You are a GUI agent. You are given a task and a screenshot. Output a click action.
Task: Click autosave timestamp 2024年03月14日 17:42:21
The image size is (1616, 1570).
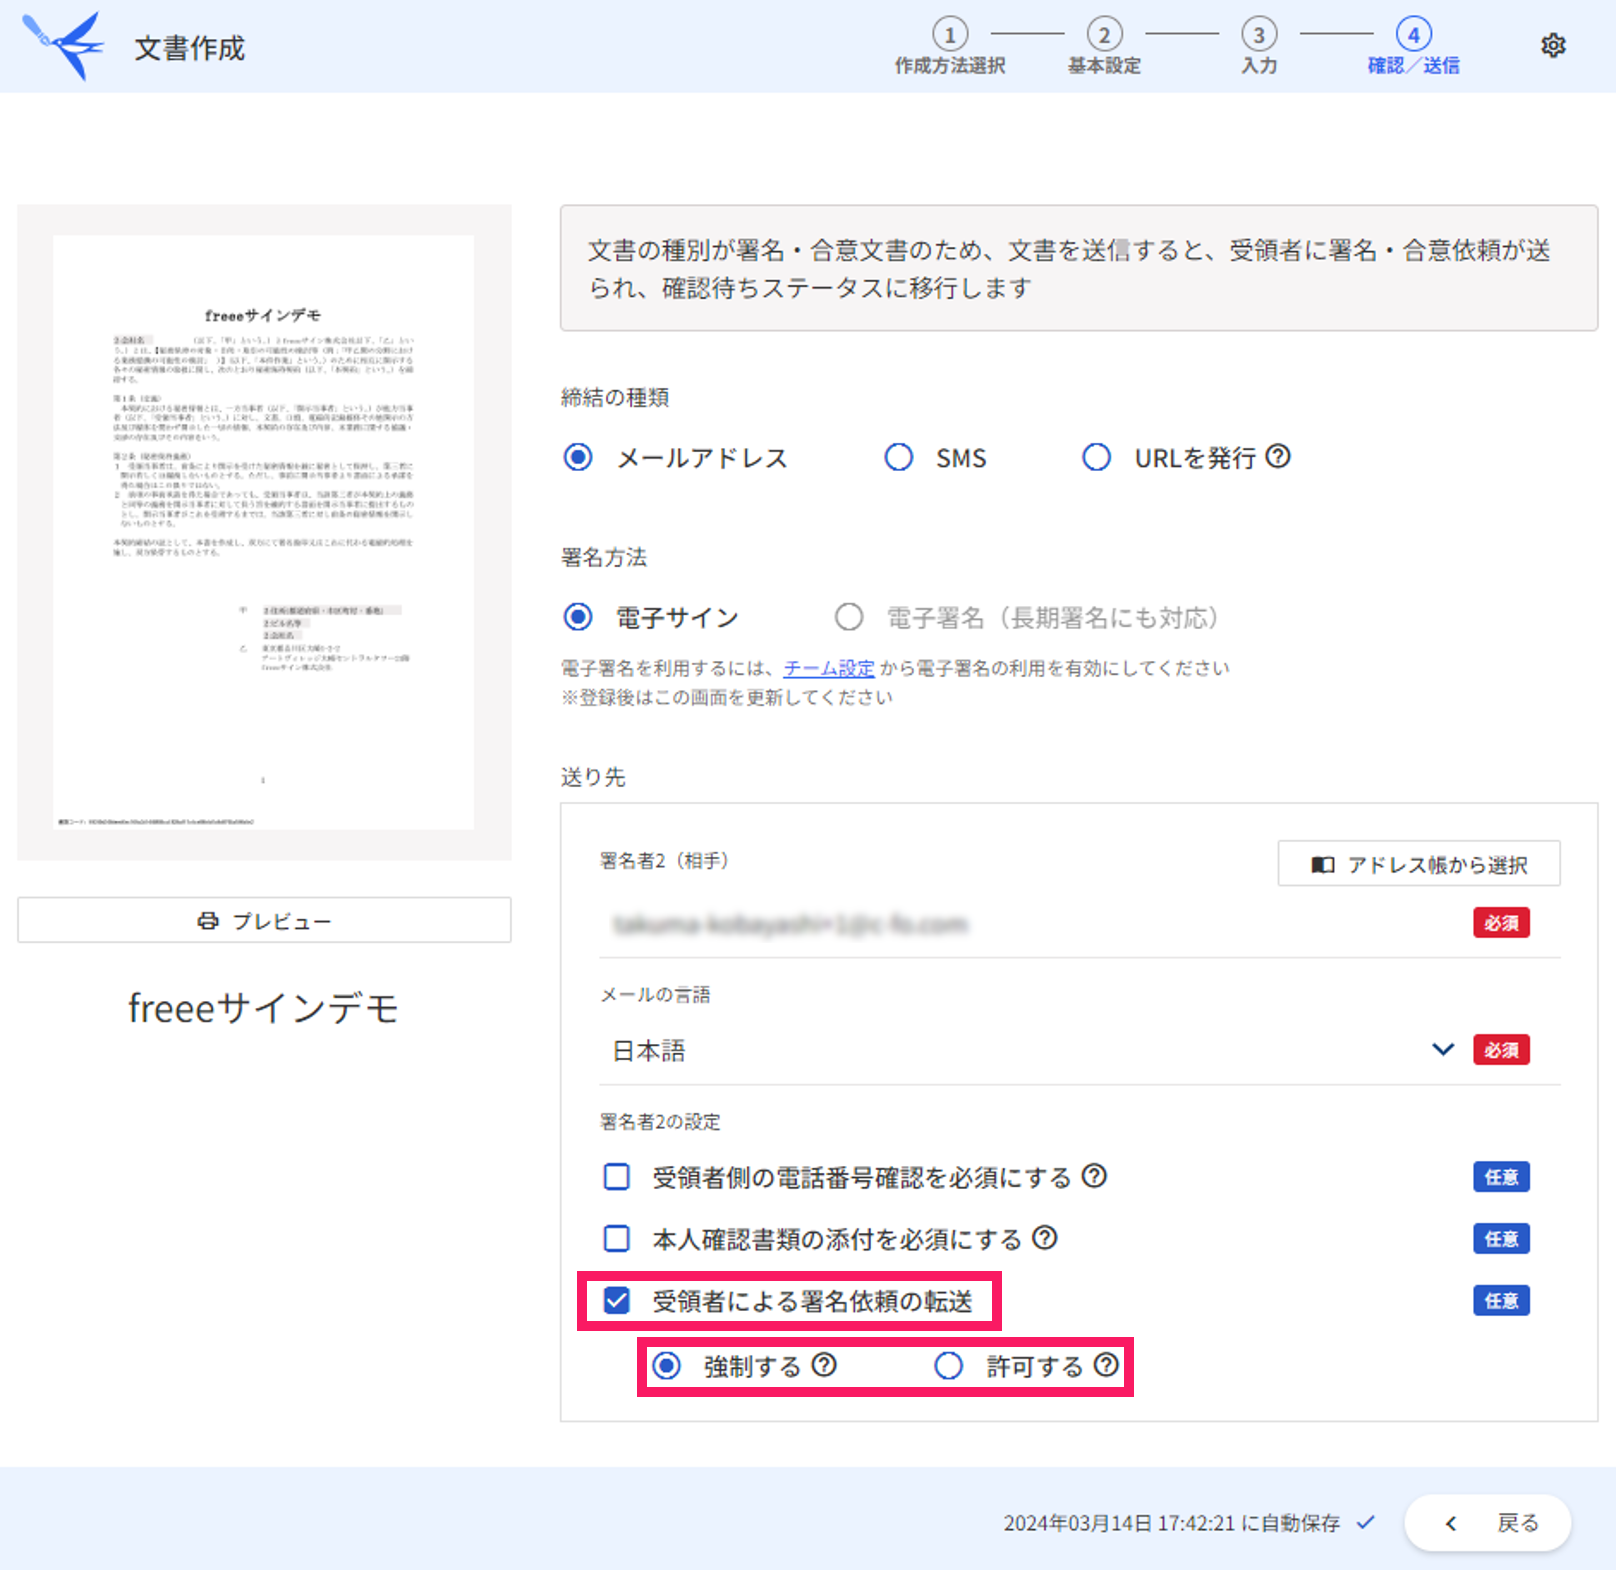[1120, 1523]
